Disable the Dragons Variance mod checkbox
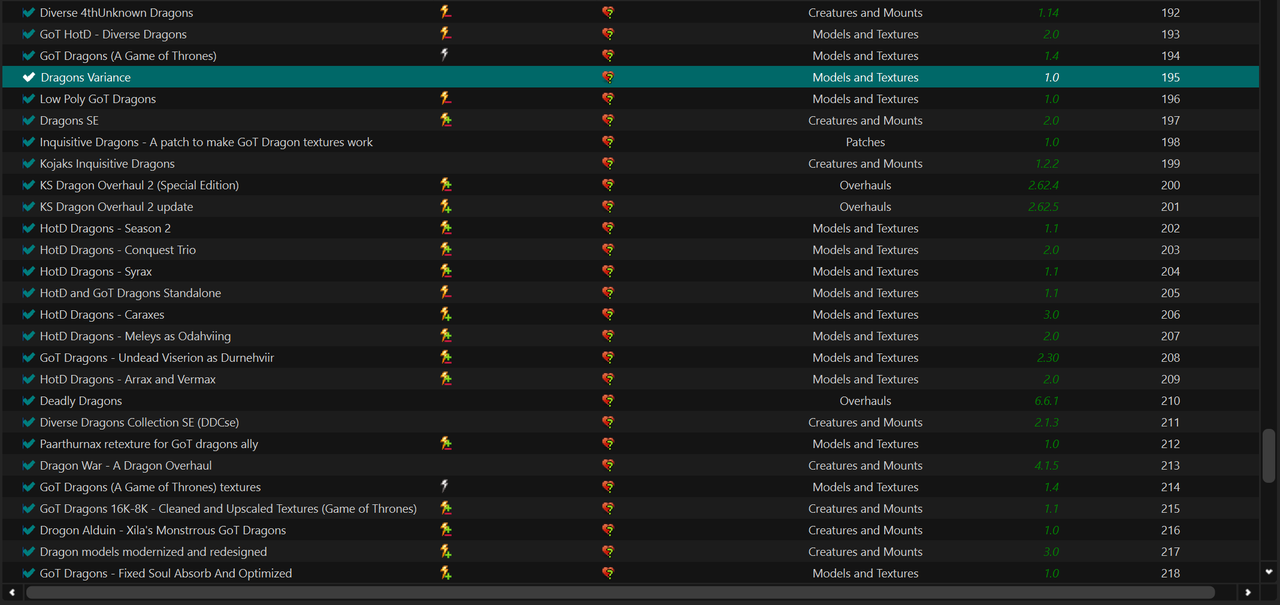The image size is (1280, 605). click(29, 77)
